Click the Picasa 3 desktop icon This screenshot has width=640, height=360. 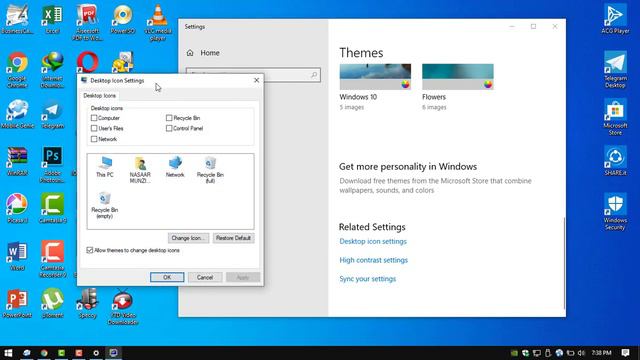point(17,209)
